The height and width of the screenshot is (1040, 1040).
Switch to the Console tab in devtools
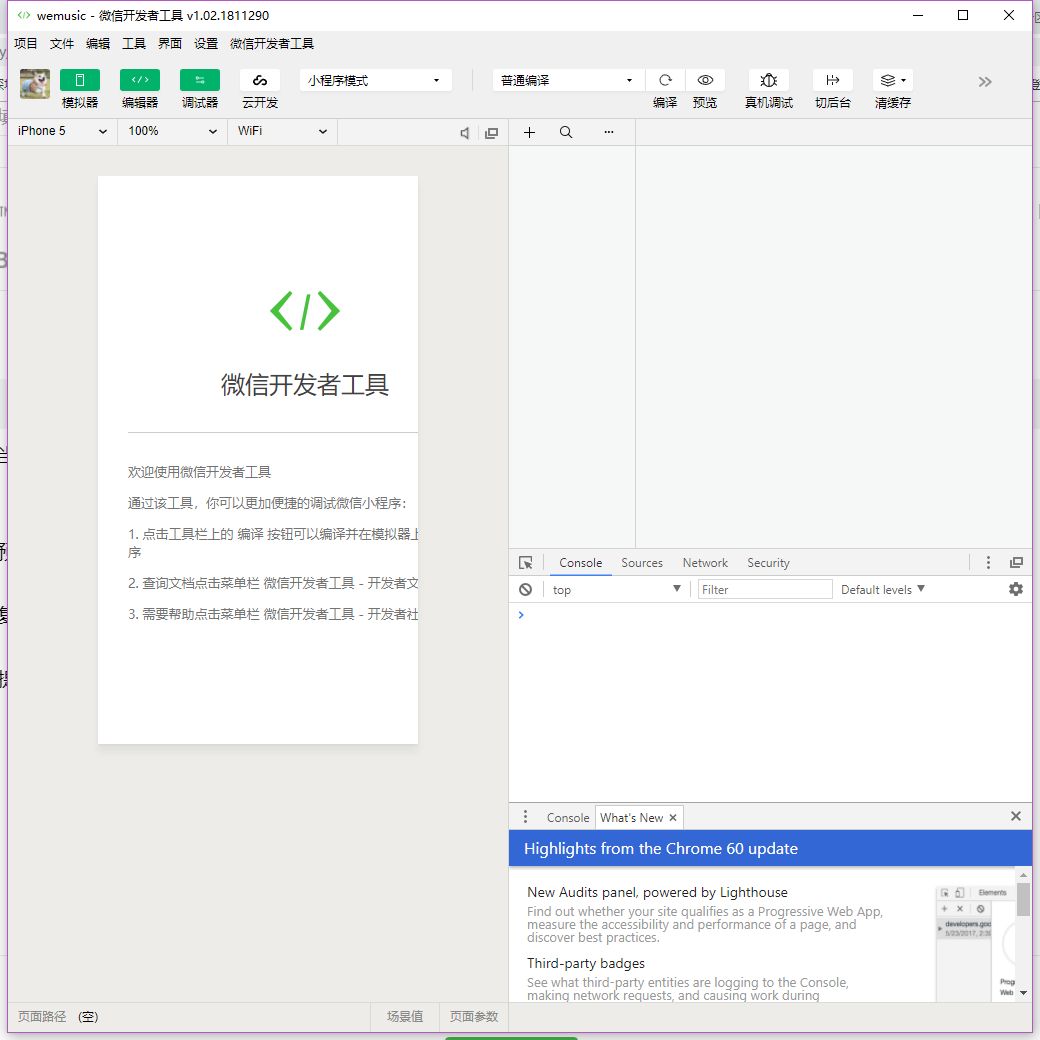[580, 563]
